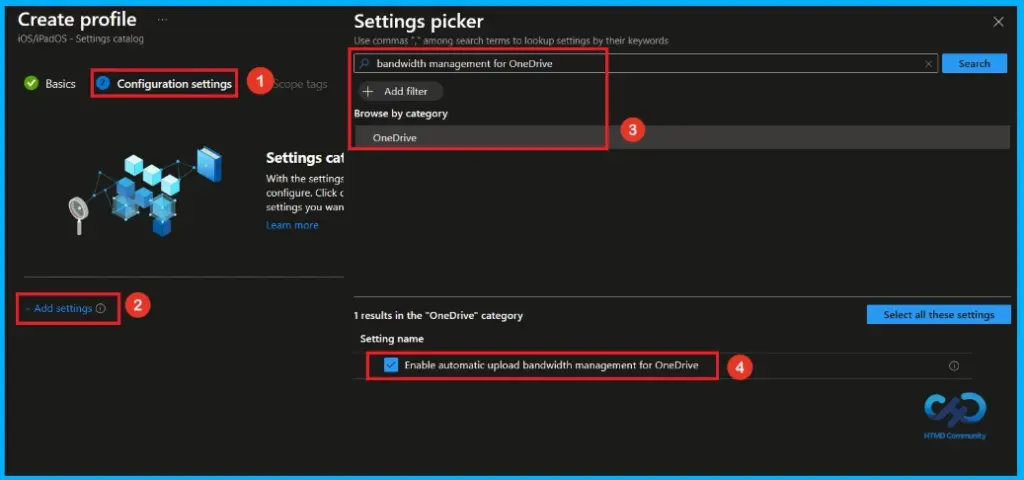Image resolution: width=1024 pixels, height=480 pixels.
Task: Select the OneDrive category row
Action: pyautogui.click(x=682, y=138)
